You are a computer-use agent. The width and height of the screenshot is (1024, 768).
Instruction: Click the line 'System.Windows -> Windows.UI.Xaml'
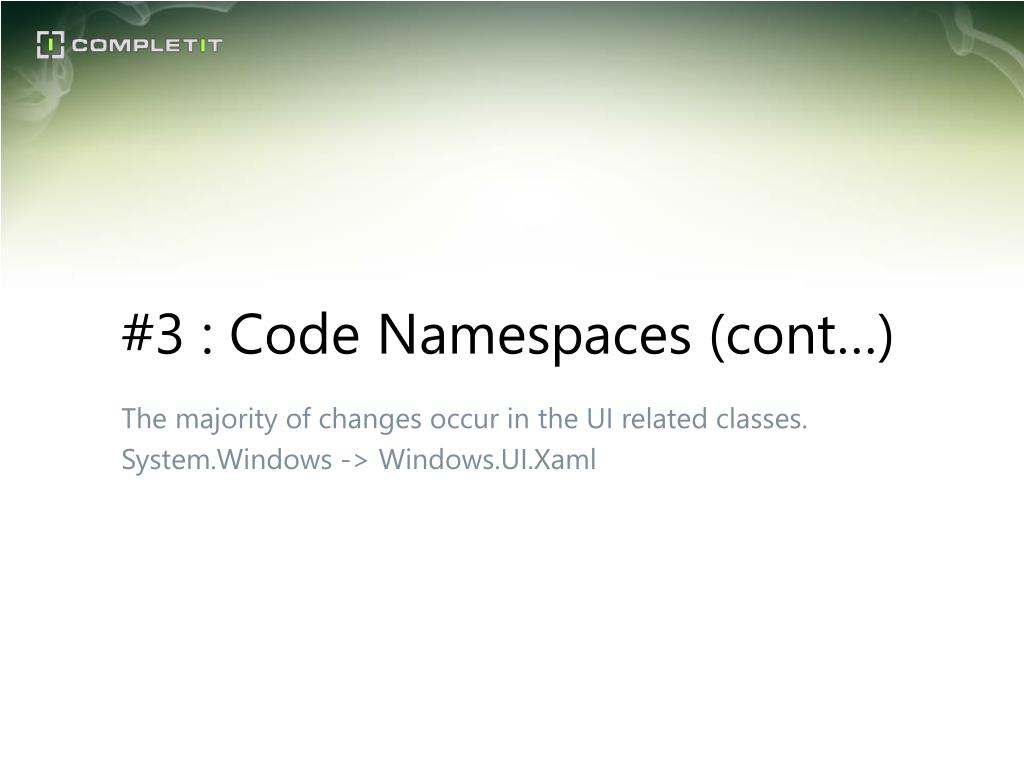coord(359,459)
